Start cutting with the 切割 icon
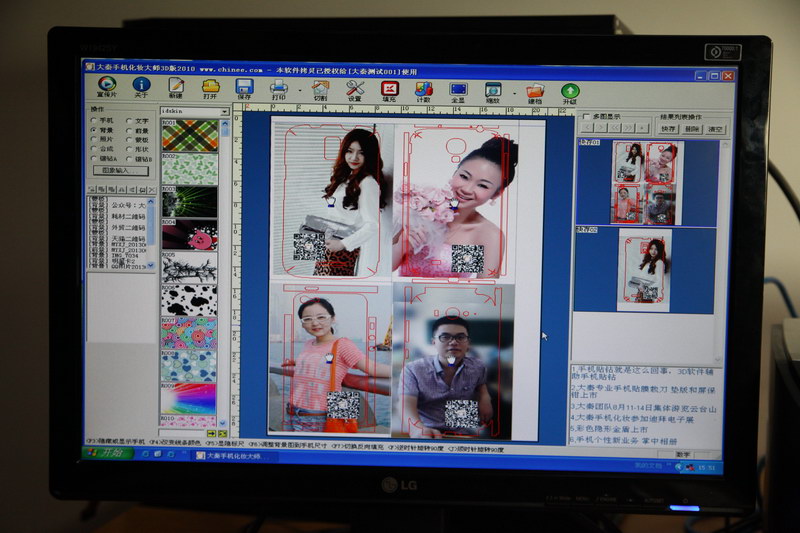The height and width of the screenshot is (533, 800). point(320,90)
